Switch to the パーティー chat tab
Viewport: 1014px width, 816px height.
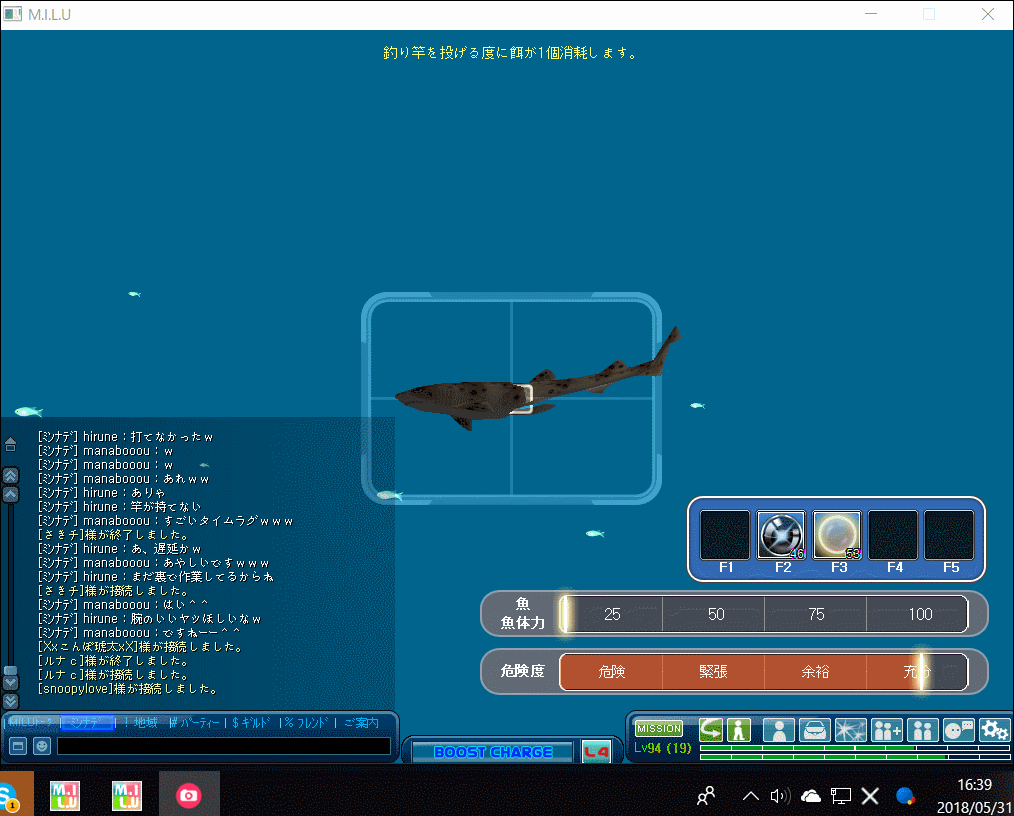point(195,722)
